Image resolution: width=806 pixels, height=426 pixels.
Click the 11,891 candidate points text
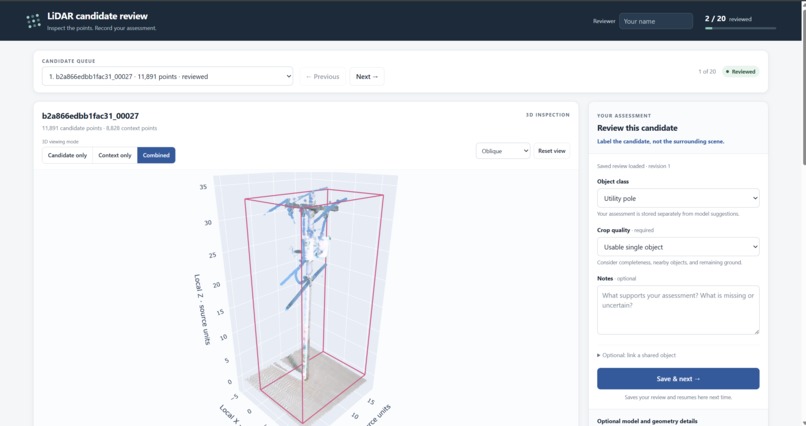point(73,128)
